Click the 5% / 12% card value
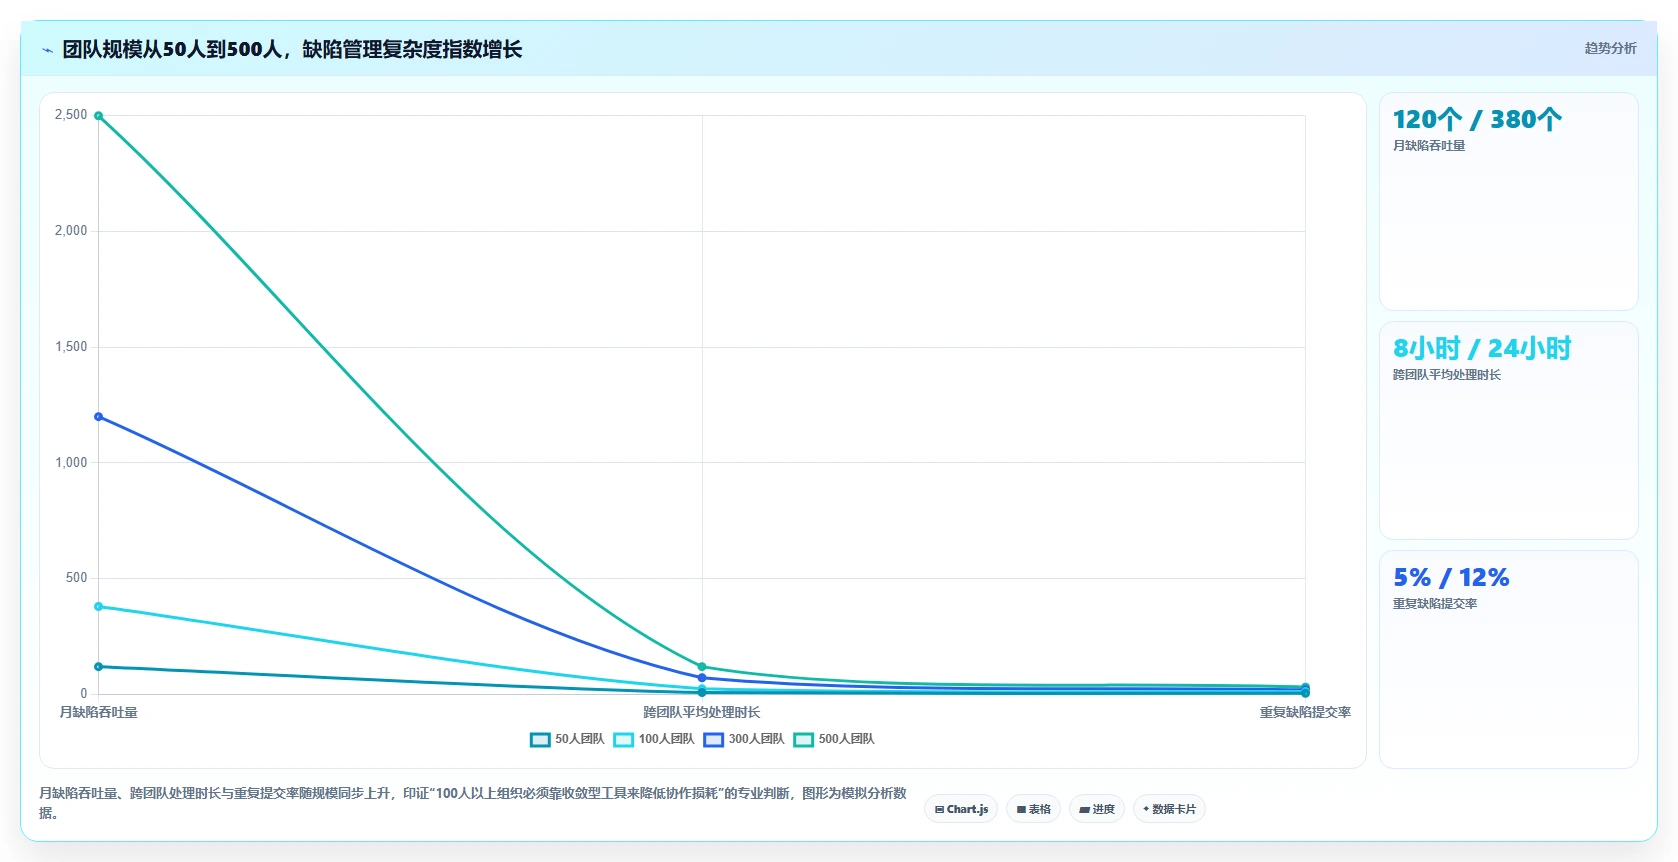The image size is (1678, 862). (1451, 578)
